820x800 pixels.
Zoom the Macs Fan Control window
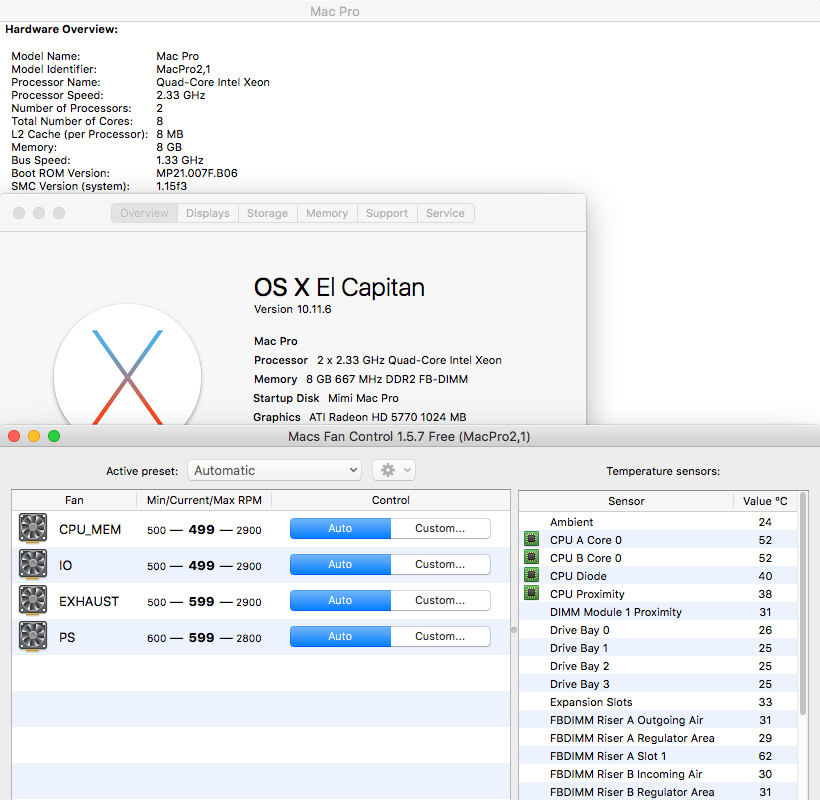[x=54, y=436]
